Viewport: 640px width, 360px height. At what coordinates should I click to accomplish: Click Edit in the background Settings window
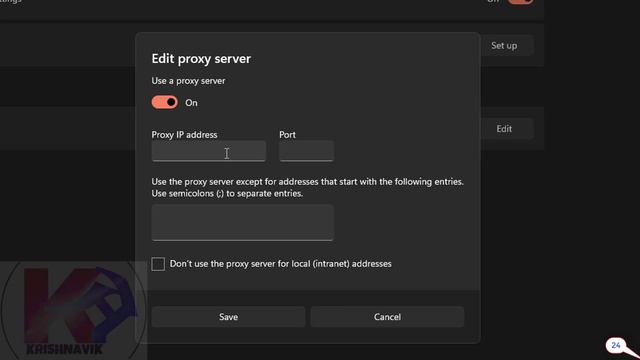(x=504, y=129)
